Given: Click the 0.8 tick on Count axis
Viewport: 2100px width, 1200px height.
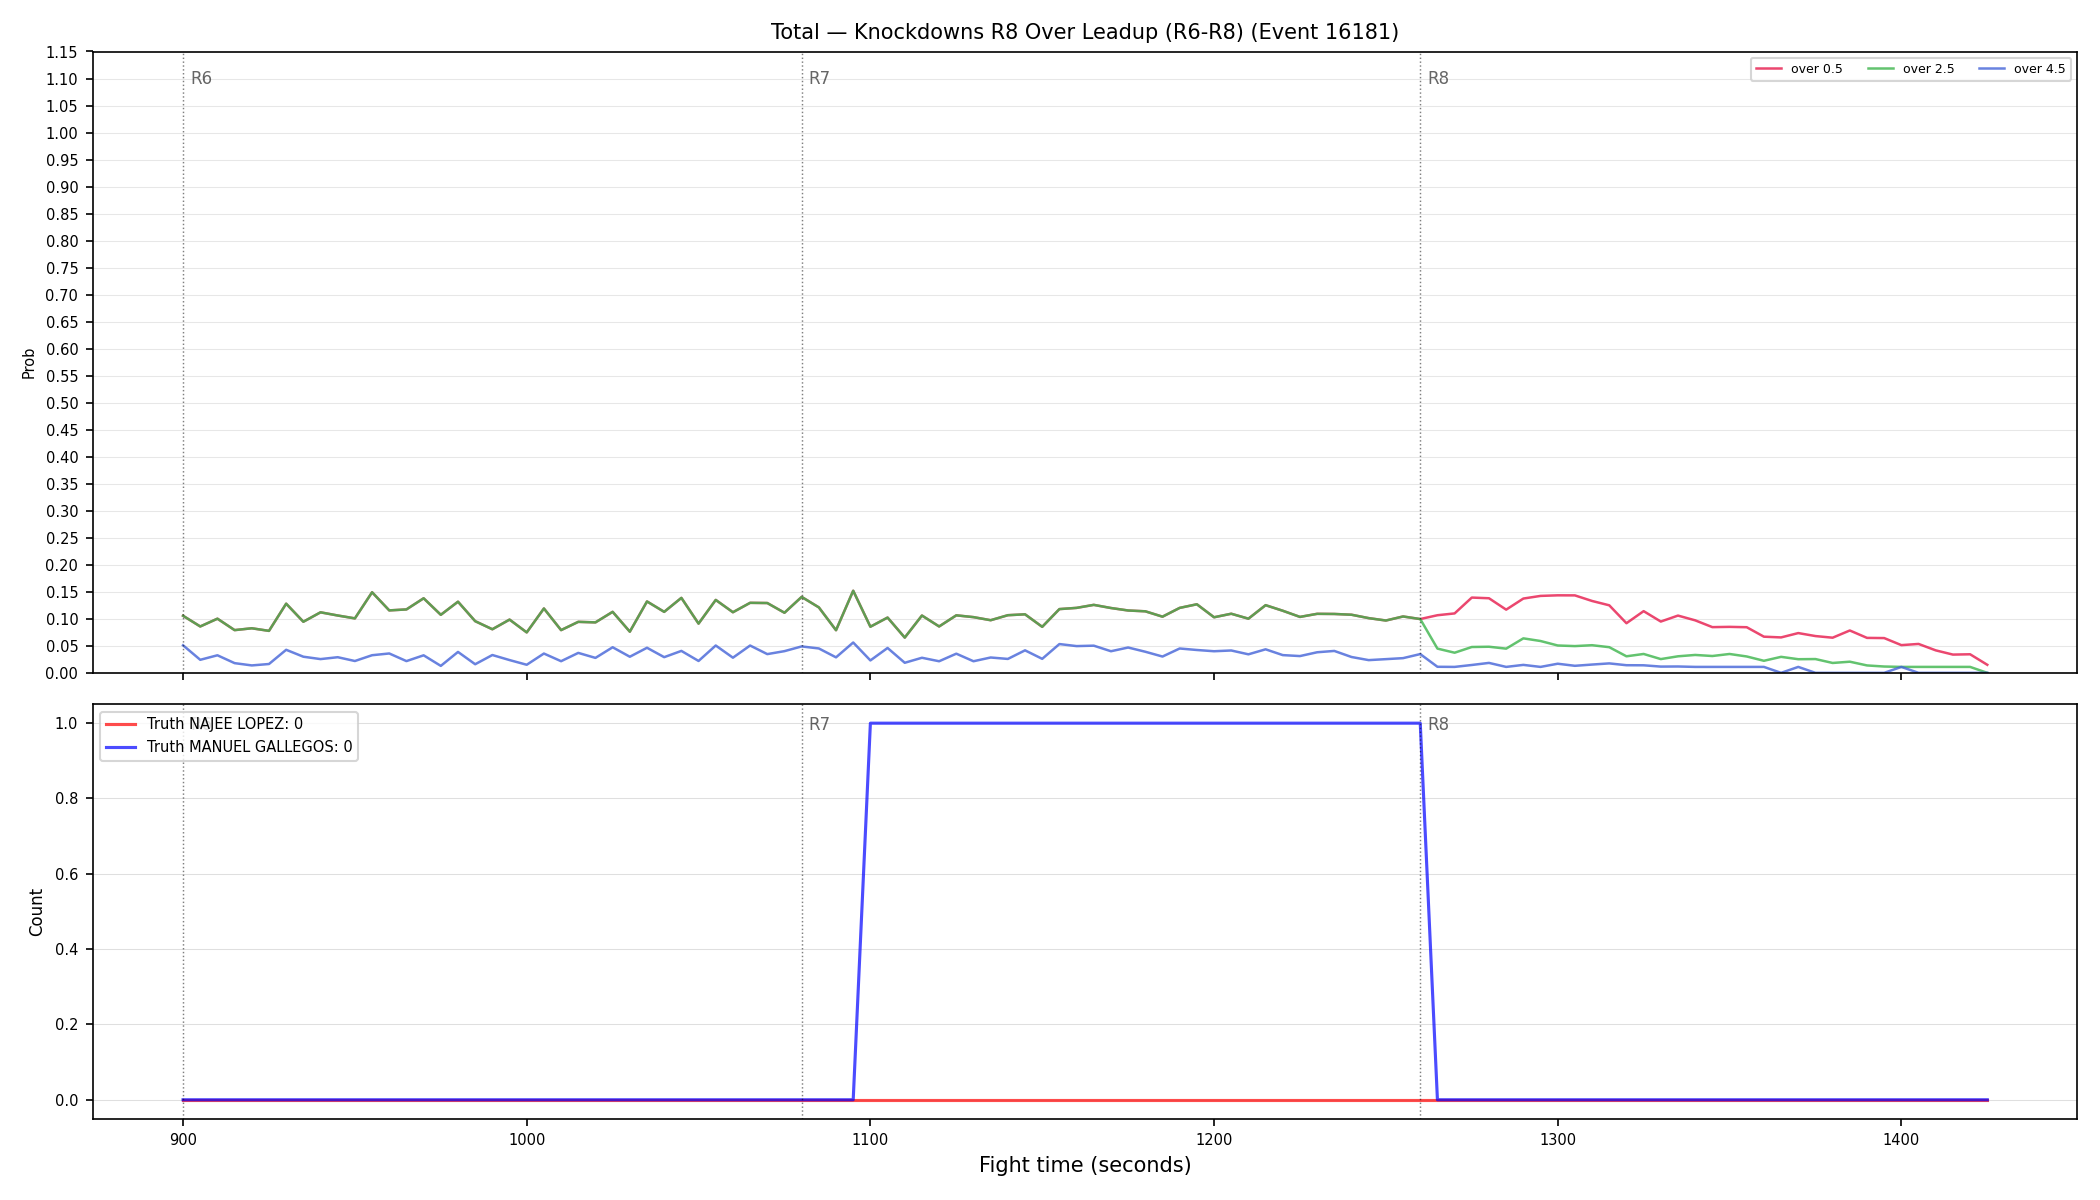Looking at the screenshot, I should pyautogui.click(x=66, y=799).
